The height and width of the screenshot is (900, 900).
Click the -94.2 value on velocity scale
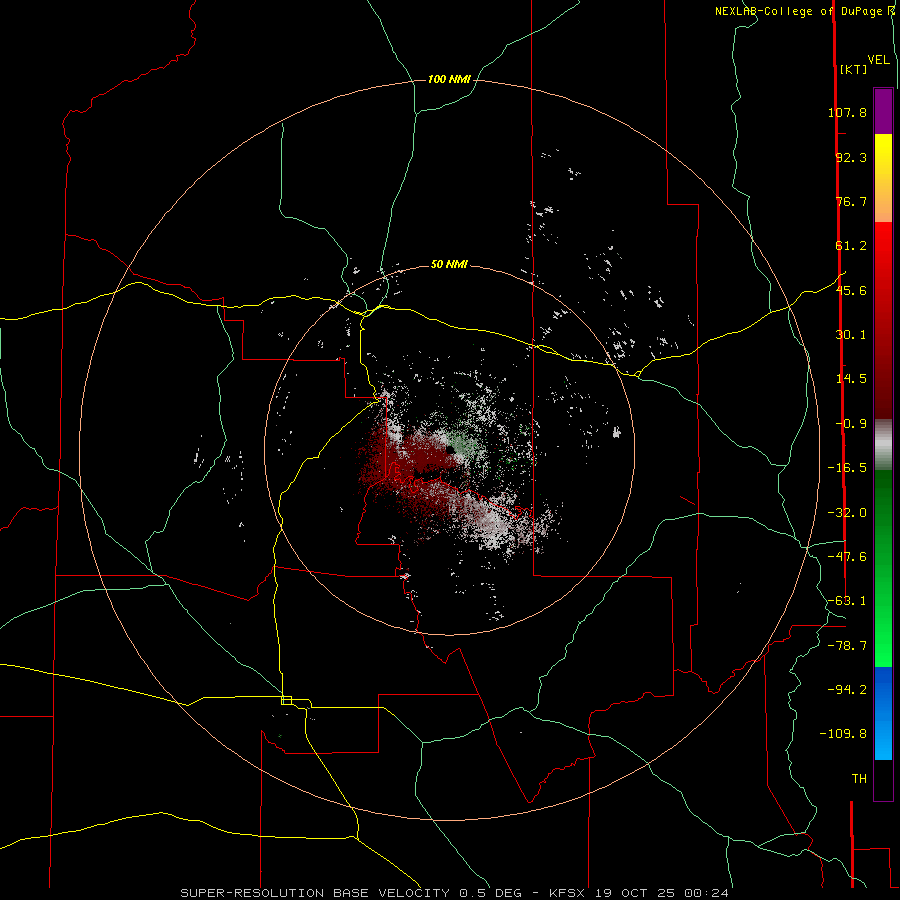847,690
